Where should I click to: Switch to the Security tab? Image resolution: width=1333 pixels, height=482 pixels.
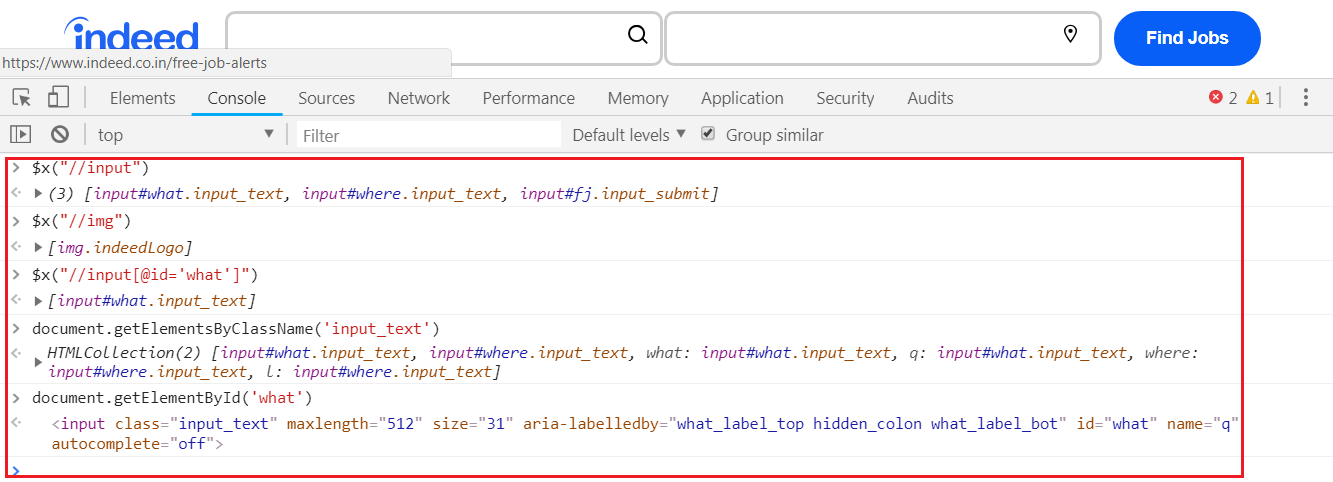pyautogui.click(x=845, y=98)
